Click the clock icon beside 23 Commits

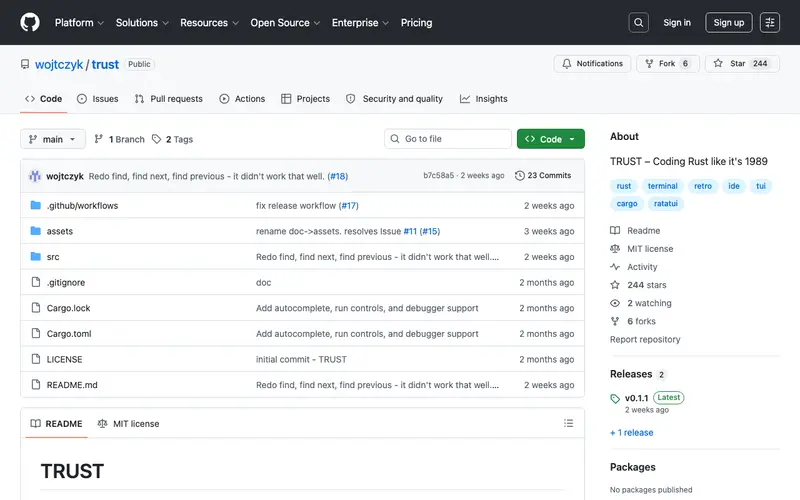click(x=519, y=176)
